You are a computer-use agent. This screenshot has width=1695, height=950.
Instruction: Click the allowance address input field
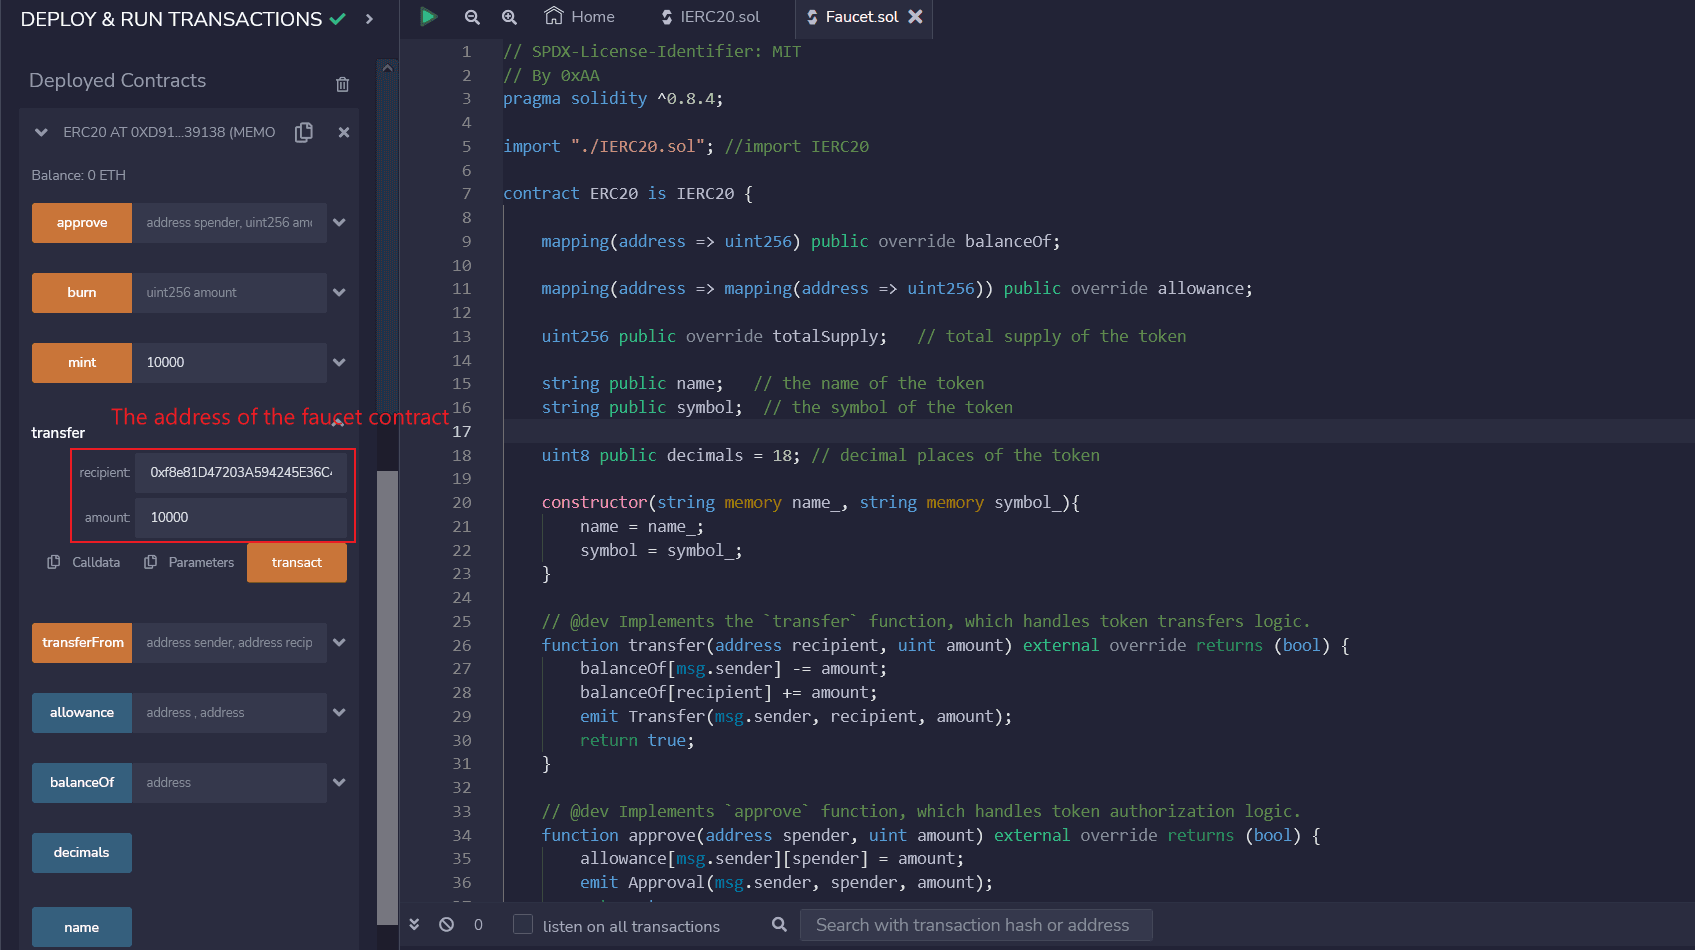click(229, 713)
